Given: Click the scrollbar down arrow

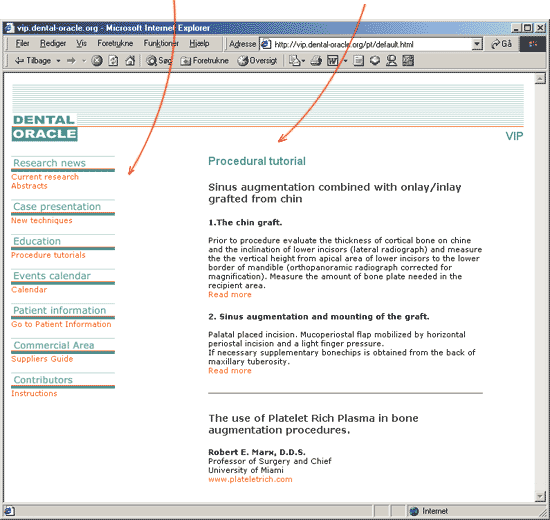Looking at the screenshot, I should [540, 496].
